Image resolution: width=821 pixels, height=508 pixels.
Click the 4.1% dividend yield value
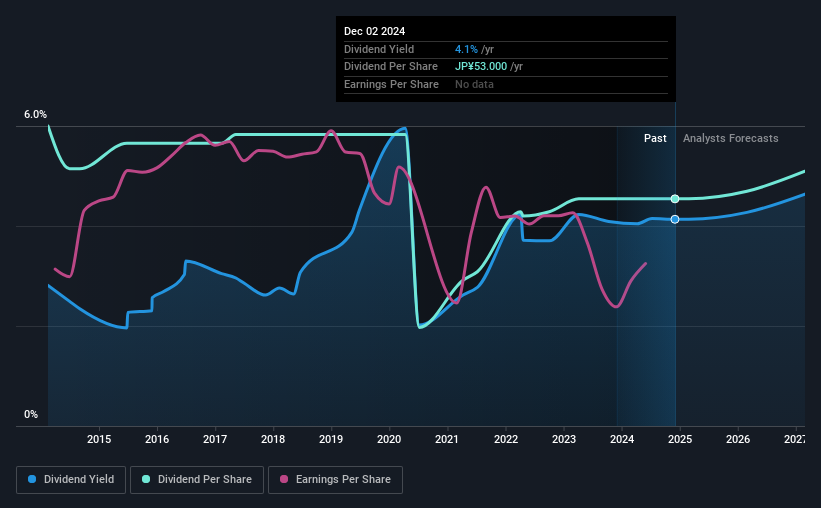pos(466,49)
